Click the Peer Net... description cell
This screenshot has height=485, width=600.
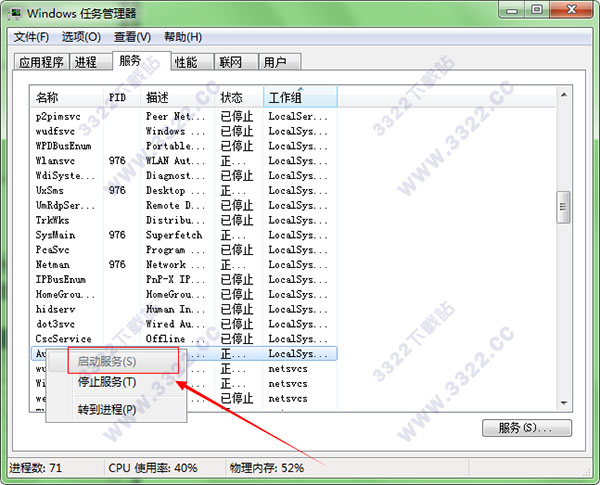(x=175, y=116)
